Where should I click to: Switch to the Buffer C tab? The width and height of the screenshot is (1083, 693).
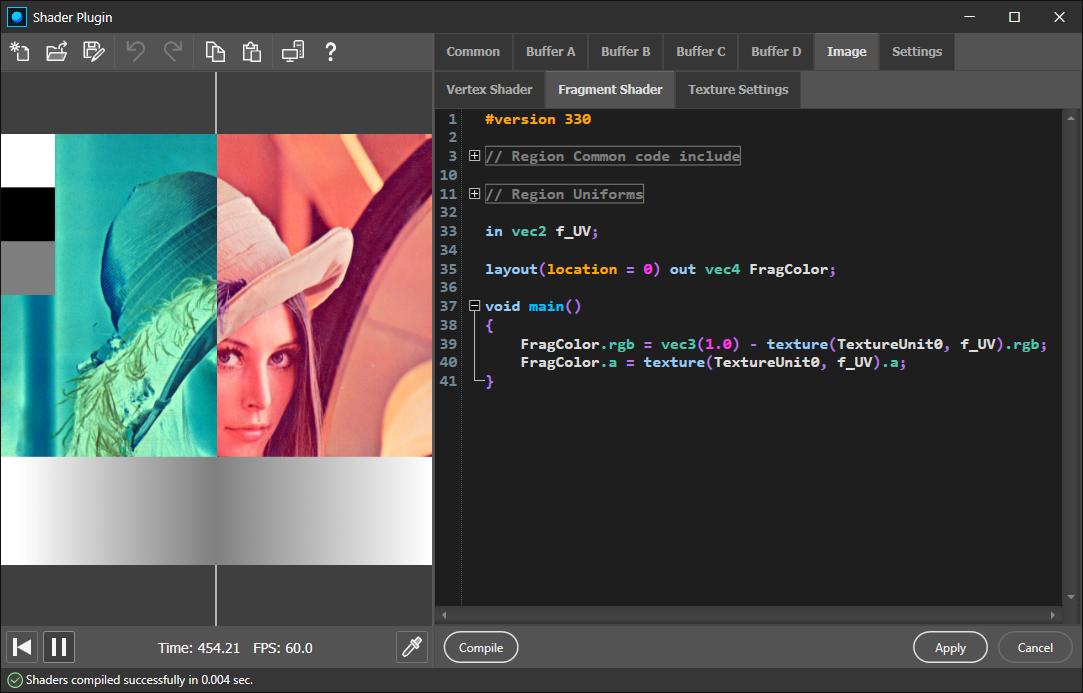701,52
